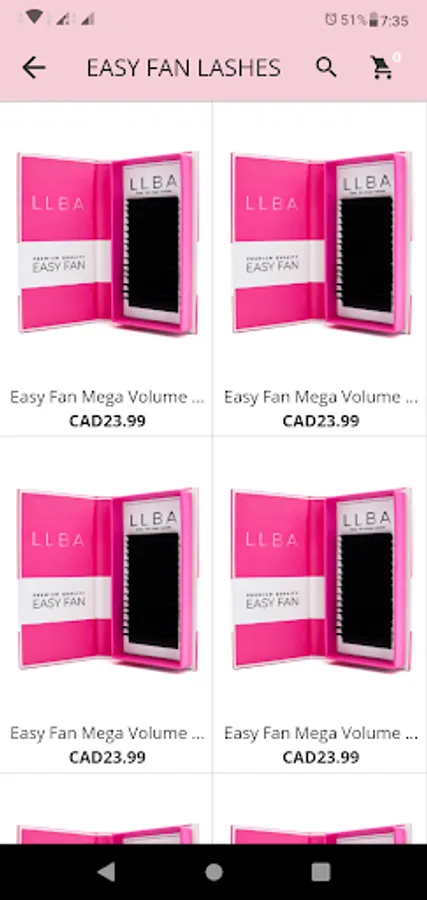Viewport: 427px width, 900px height.
Task: Tap Android home circle button
Action: coord(214,872)
